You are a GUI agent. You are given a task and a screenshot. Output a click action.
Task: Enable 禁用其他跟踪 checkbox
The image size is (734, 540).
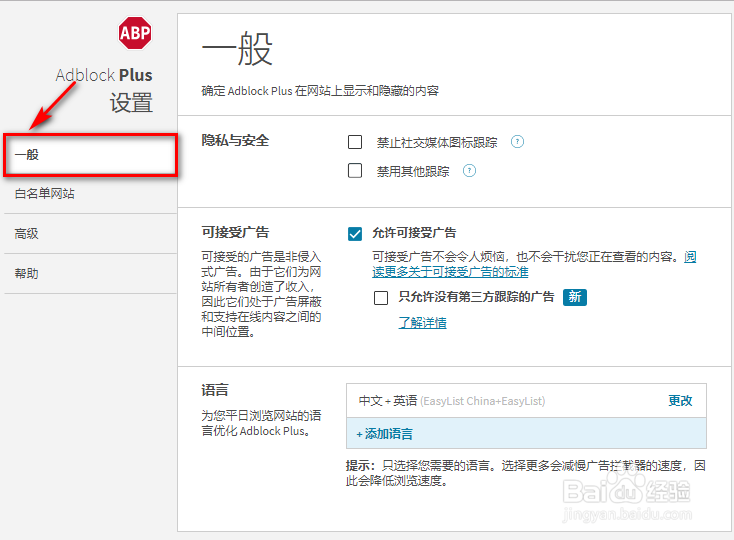point(355,171)
